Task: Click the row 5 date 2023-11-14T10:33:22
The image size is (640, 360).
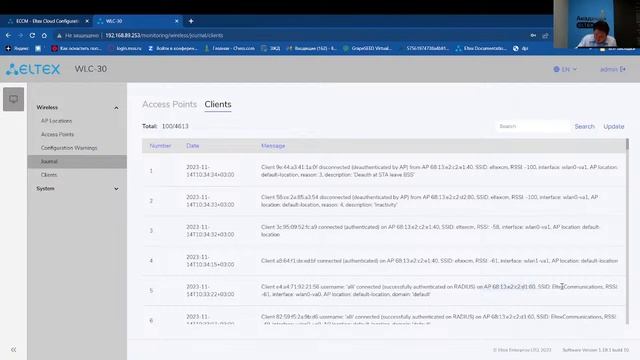Action: (210, 290)
